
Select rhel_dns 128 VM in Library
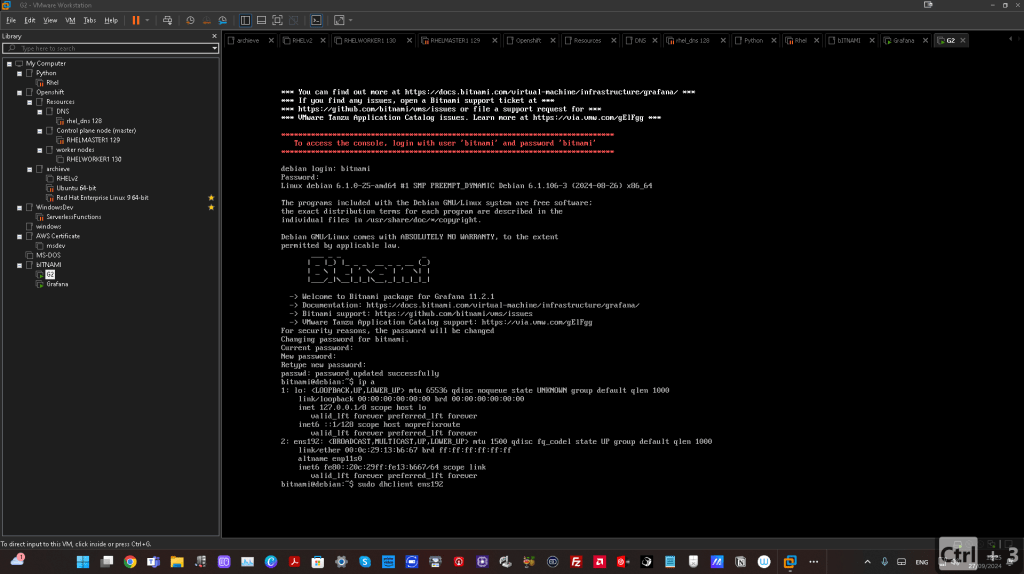84,121
